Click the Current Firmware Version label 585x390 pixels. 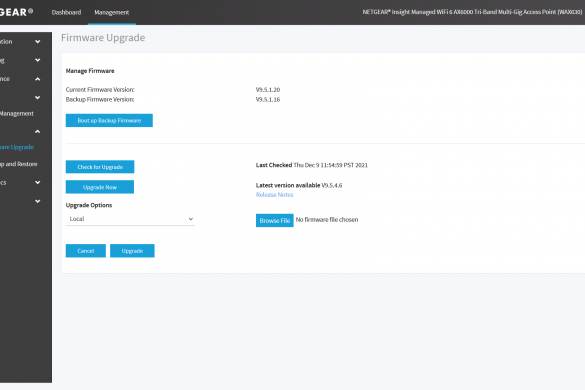100,90
